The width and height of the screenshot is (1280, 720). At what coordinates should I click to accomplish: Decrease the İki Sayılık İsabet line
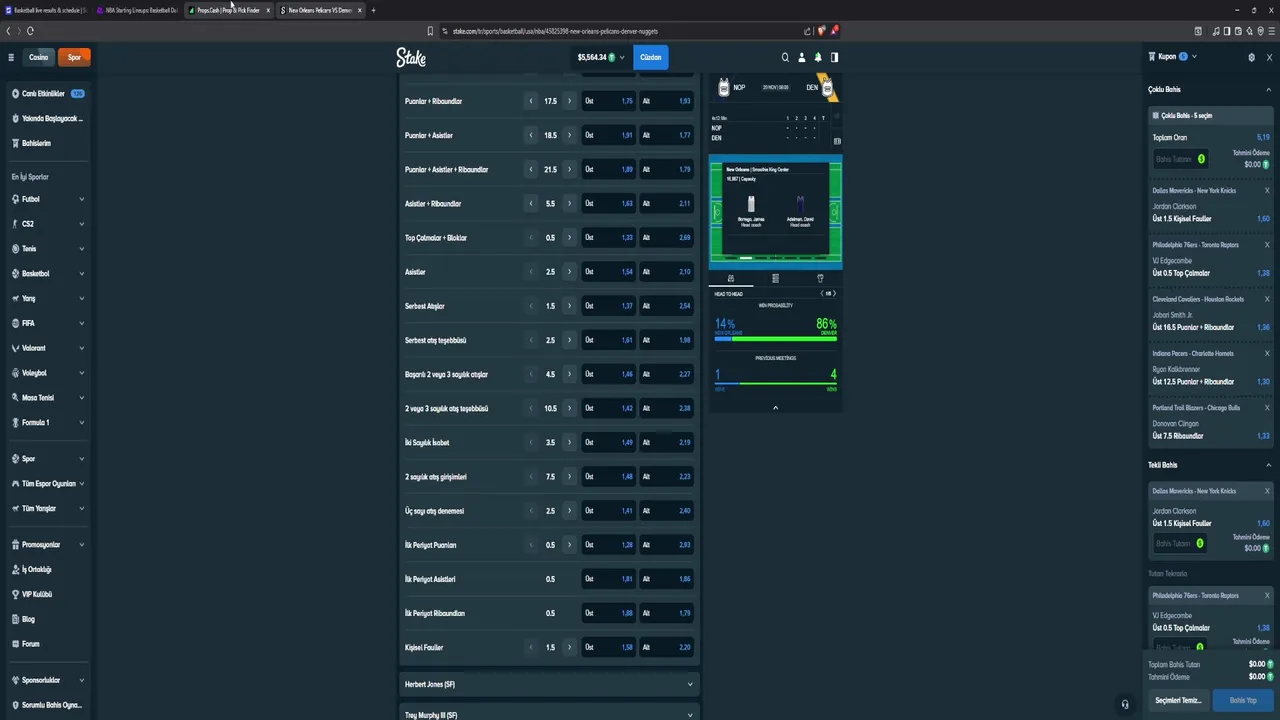coord(531,442)
